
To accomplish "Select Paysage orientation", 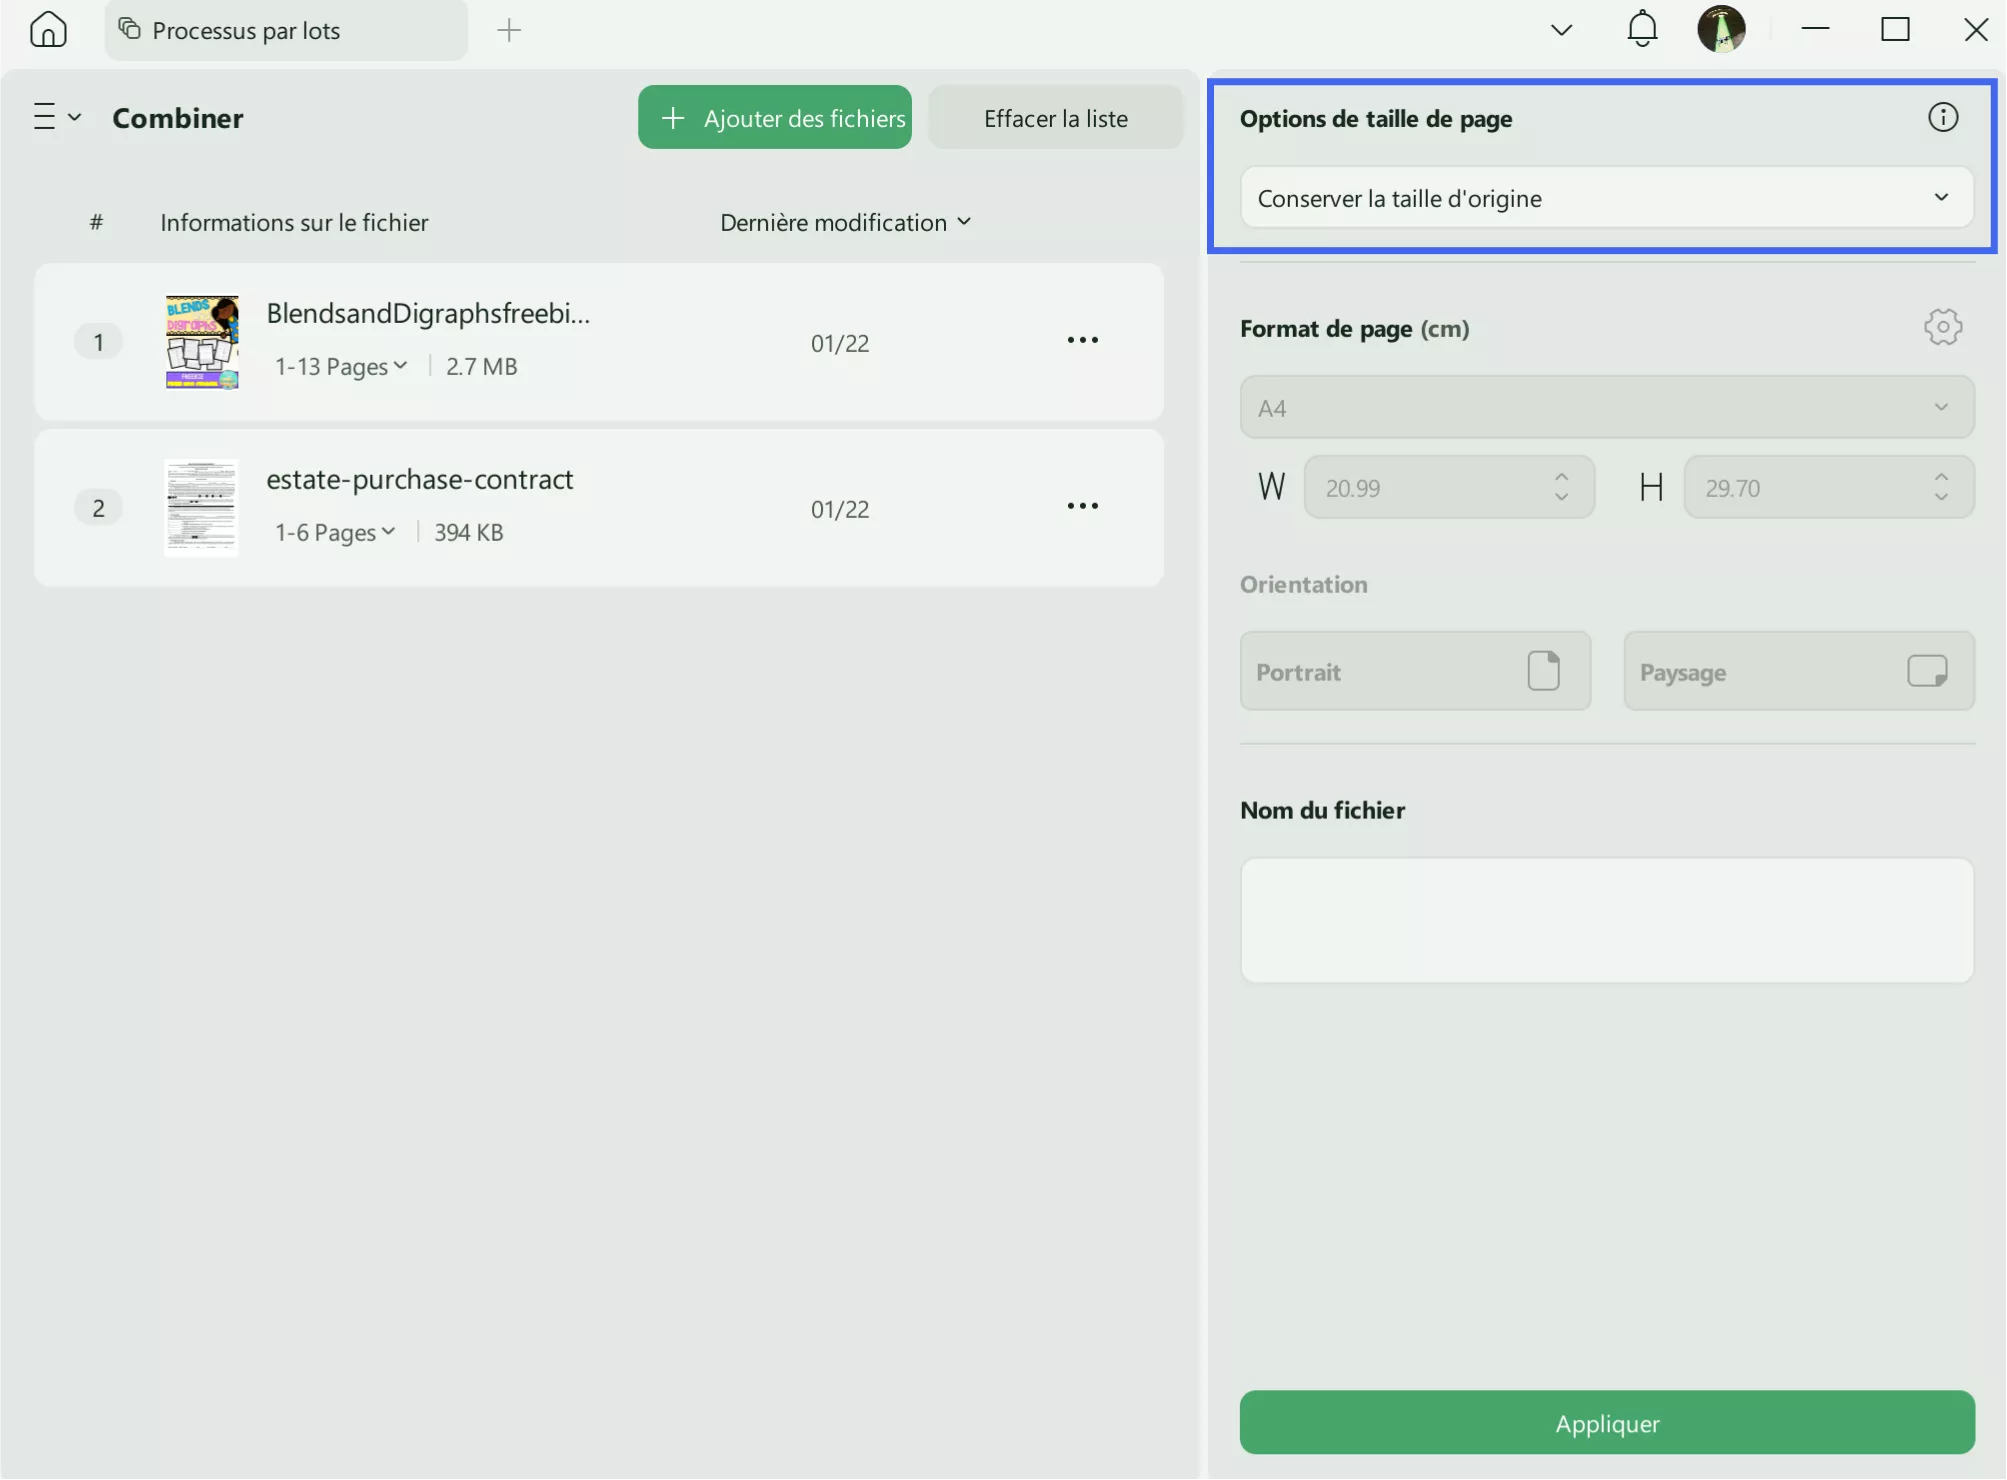I will tap(1798, 671).
